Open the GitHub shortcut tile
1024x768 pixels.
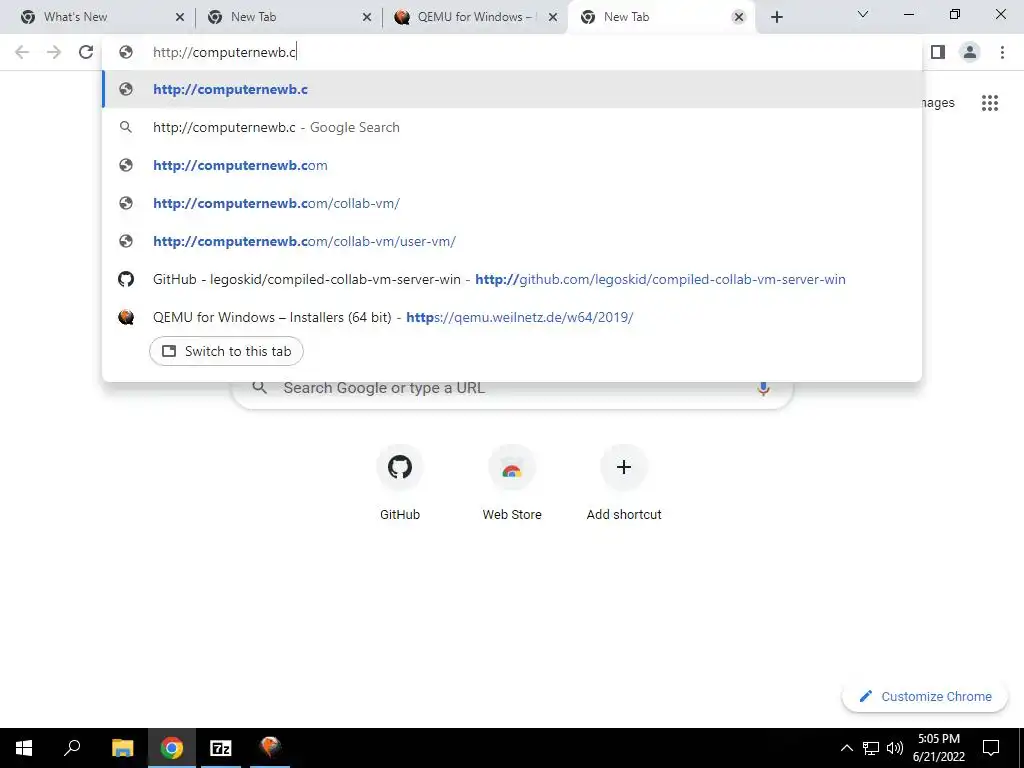click(400, 483)
